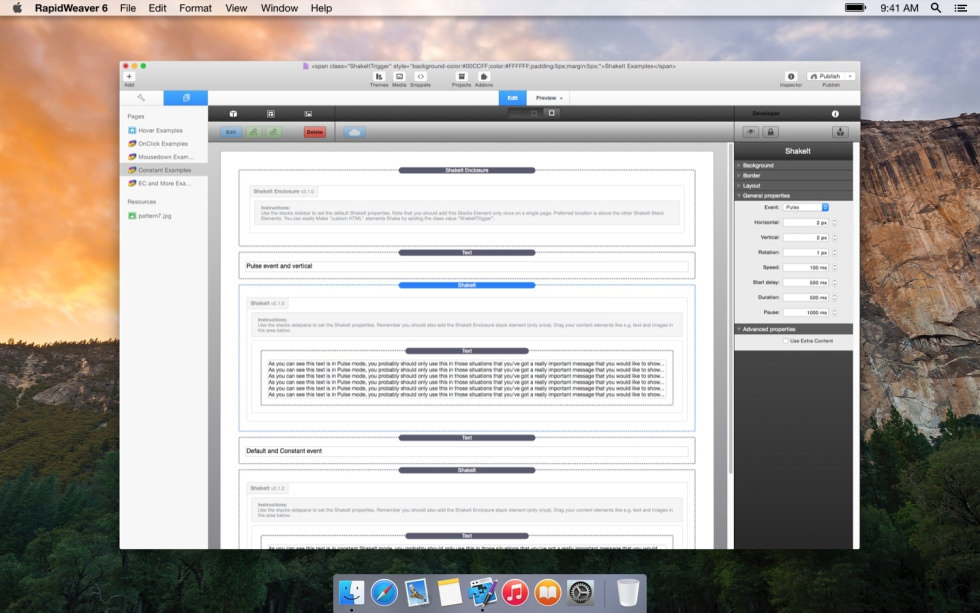
Task: Open the Publish dropdown arrow
Action: 850,76
